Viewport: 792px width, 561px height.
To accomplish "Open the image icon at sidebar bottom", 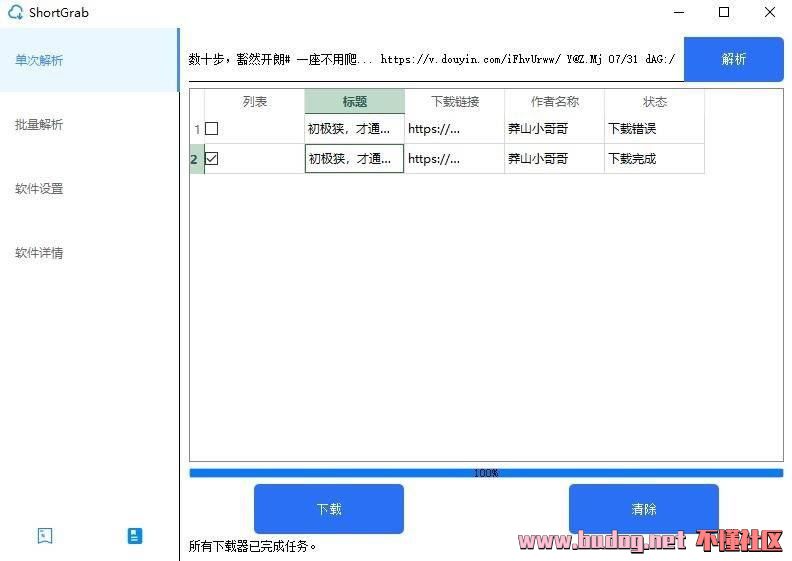I will 45,535.
